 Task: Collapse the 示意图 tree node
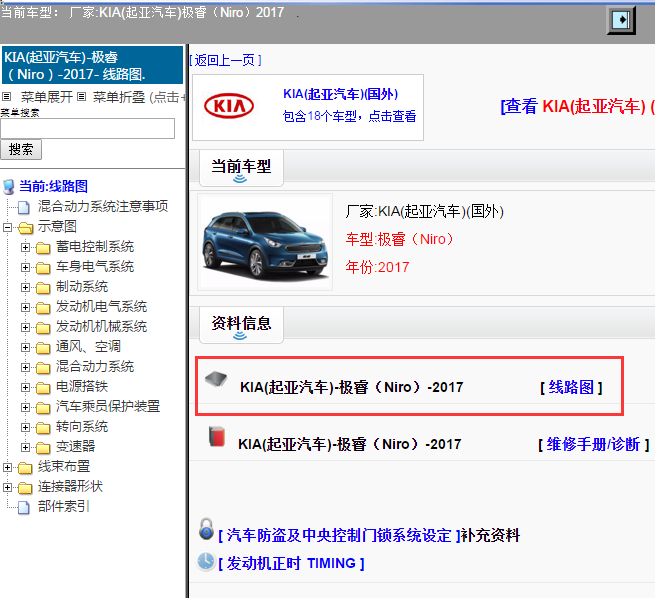point(7,227)
